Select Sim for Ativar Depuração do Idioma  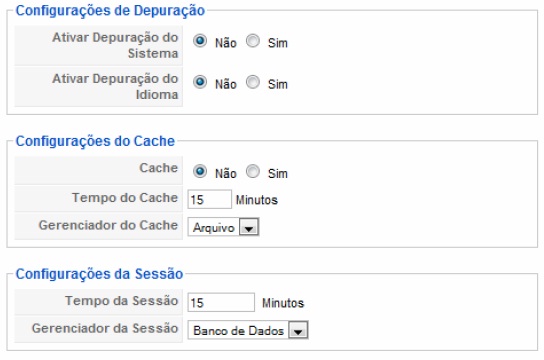[x=253, y=82]
